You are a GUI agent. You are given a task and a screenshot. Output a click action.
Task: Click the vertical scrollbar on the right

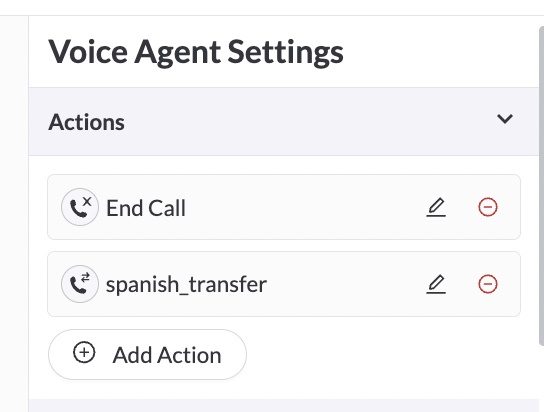coord(541,186)
